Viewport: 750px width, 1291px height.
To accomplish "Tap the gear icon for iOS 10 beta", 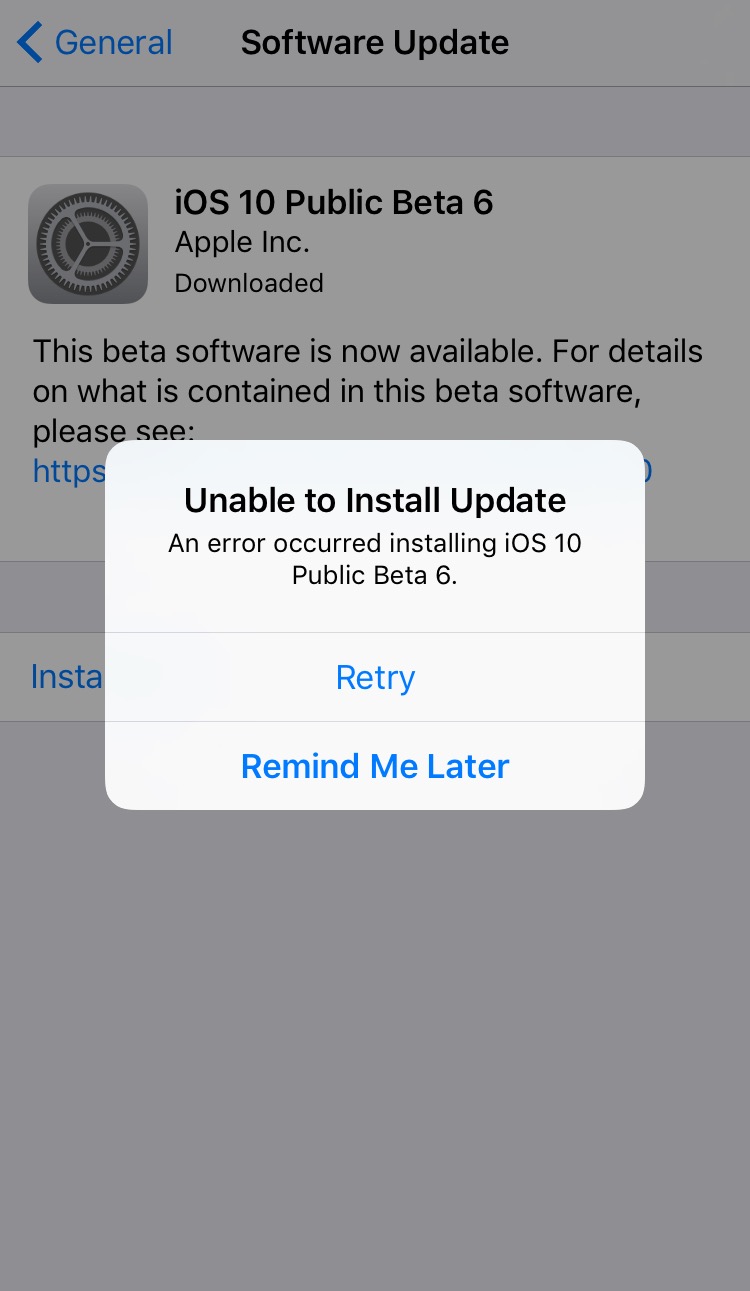I will [x=88, y=243].
